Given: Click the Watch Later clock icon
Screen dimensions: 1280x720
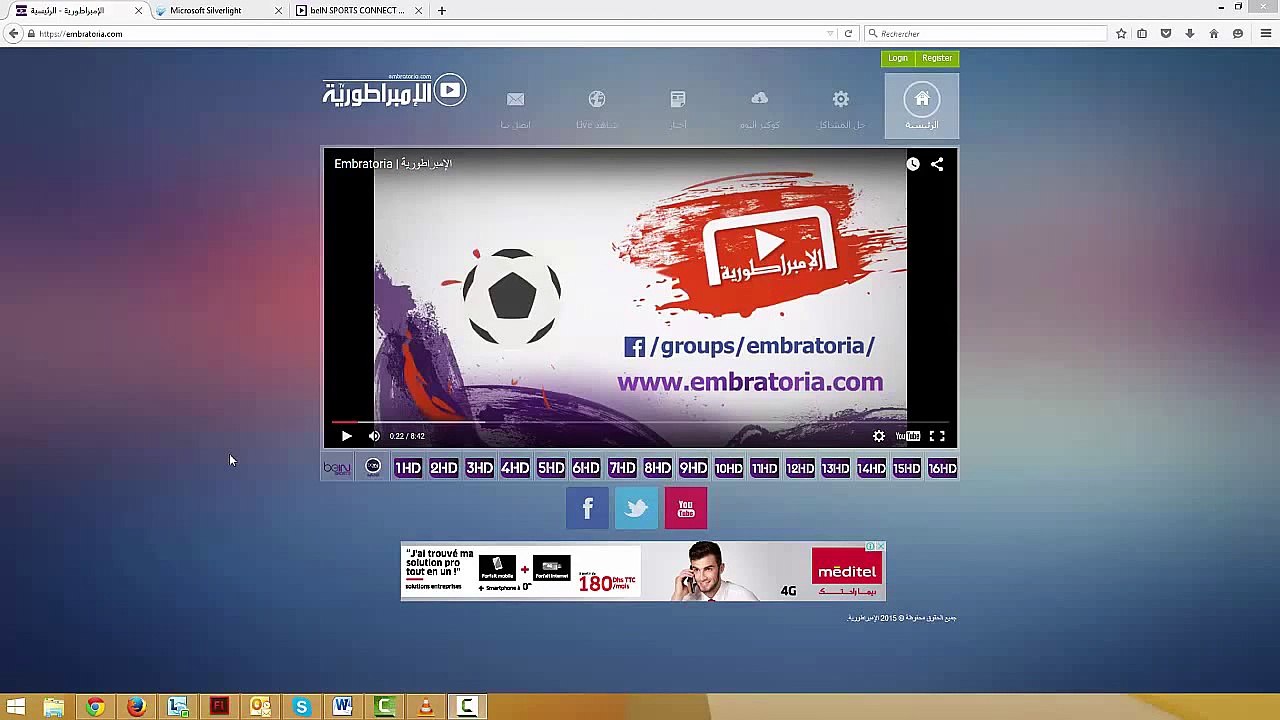Looking at the screenshot, I should pyautogui.click(x=913, y=164).
